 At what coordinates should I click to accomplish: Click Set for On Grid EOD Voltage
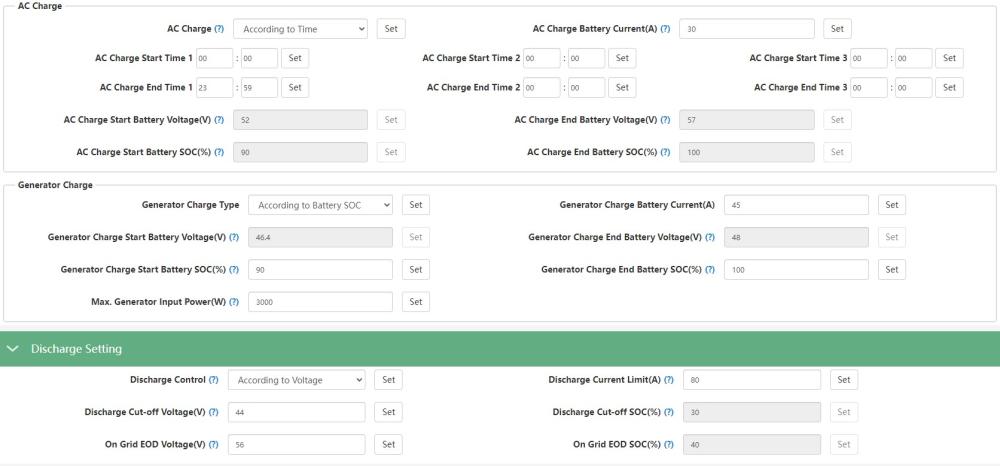(x=388, y=445)
